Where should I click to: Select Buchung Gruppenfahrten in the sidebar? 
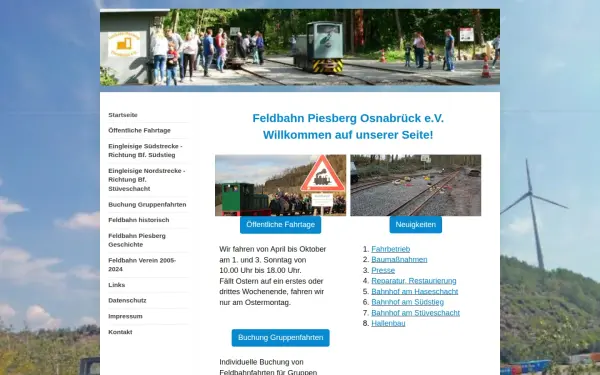(147, 204)
